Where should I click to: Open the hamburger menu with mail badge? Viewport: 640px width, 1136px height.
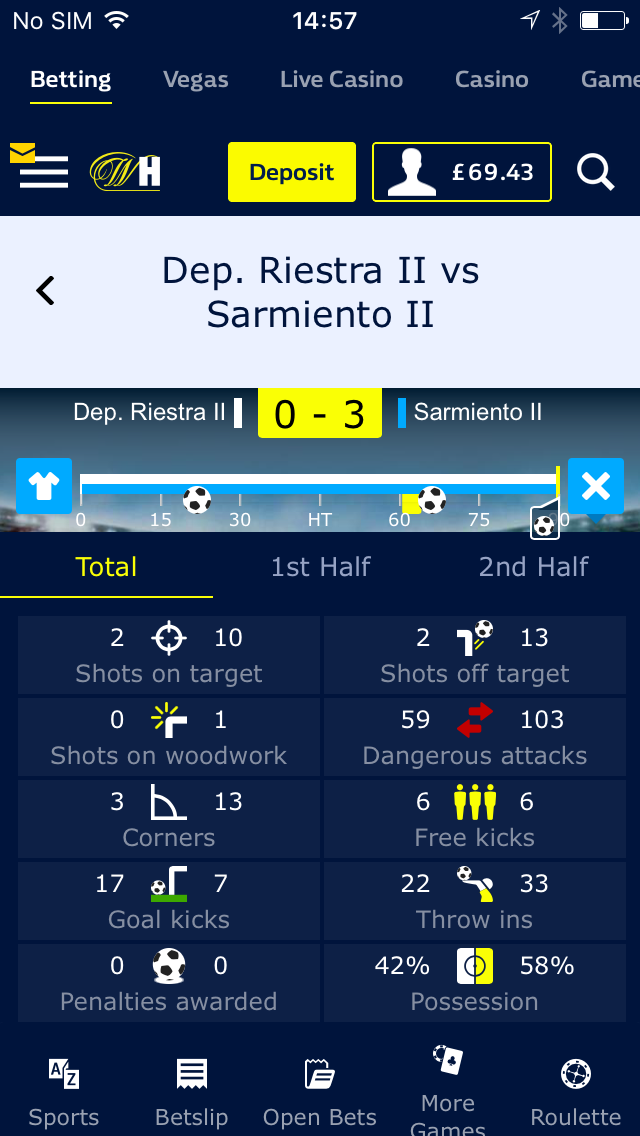[x=39, y=166]
